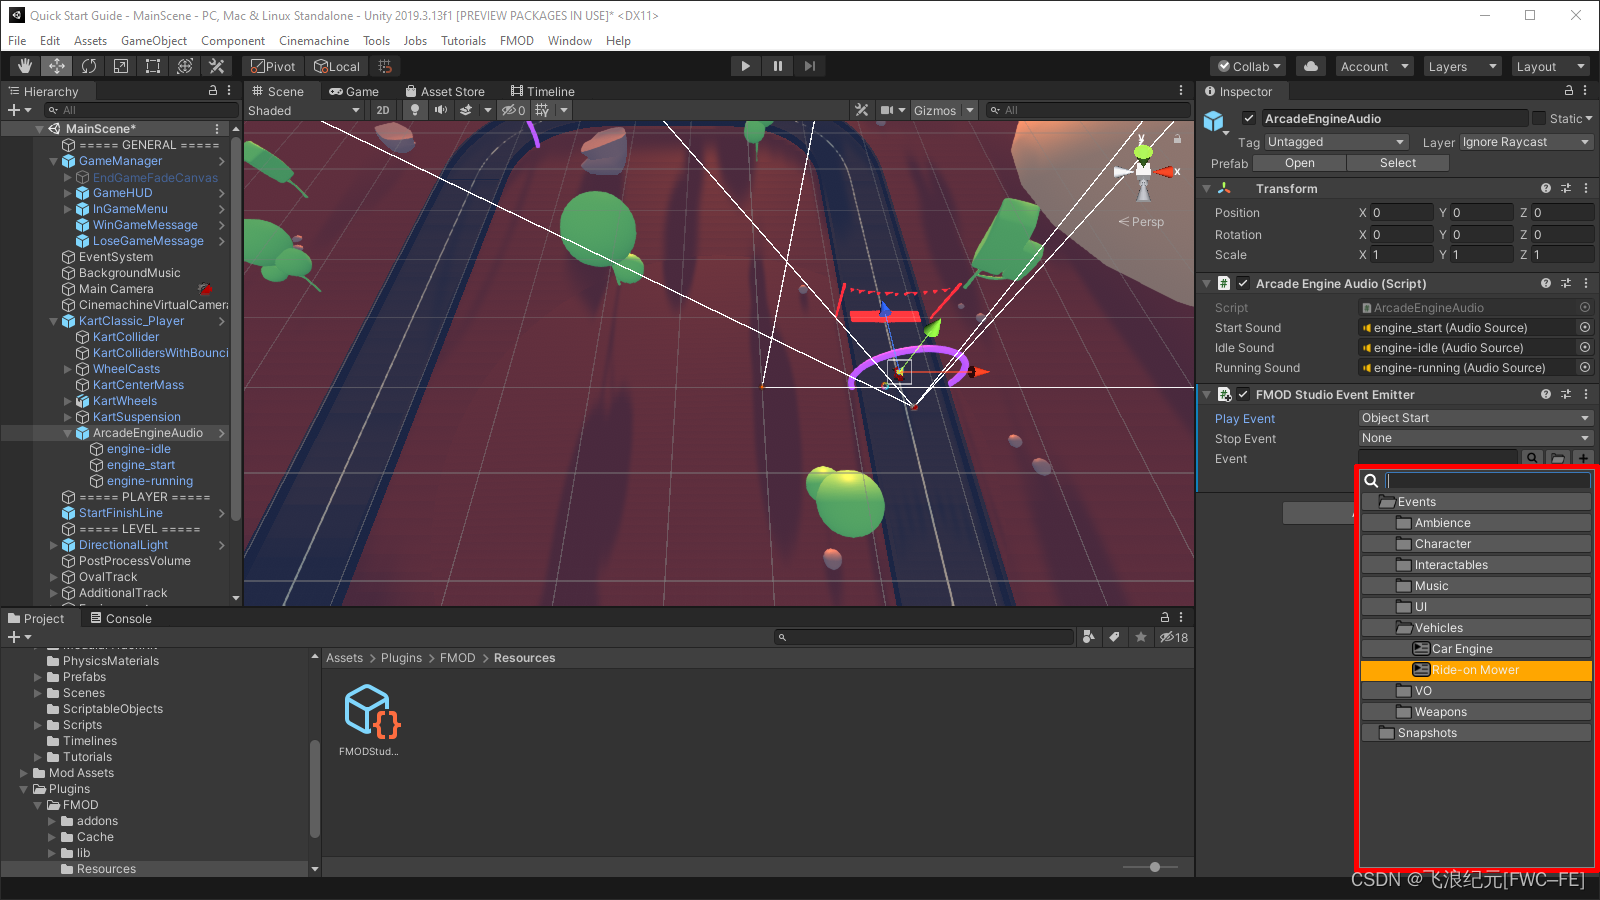Open the FMOD menu

click(517, 41)
